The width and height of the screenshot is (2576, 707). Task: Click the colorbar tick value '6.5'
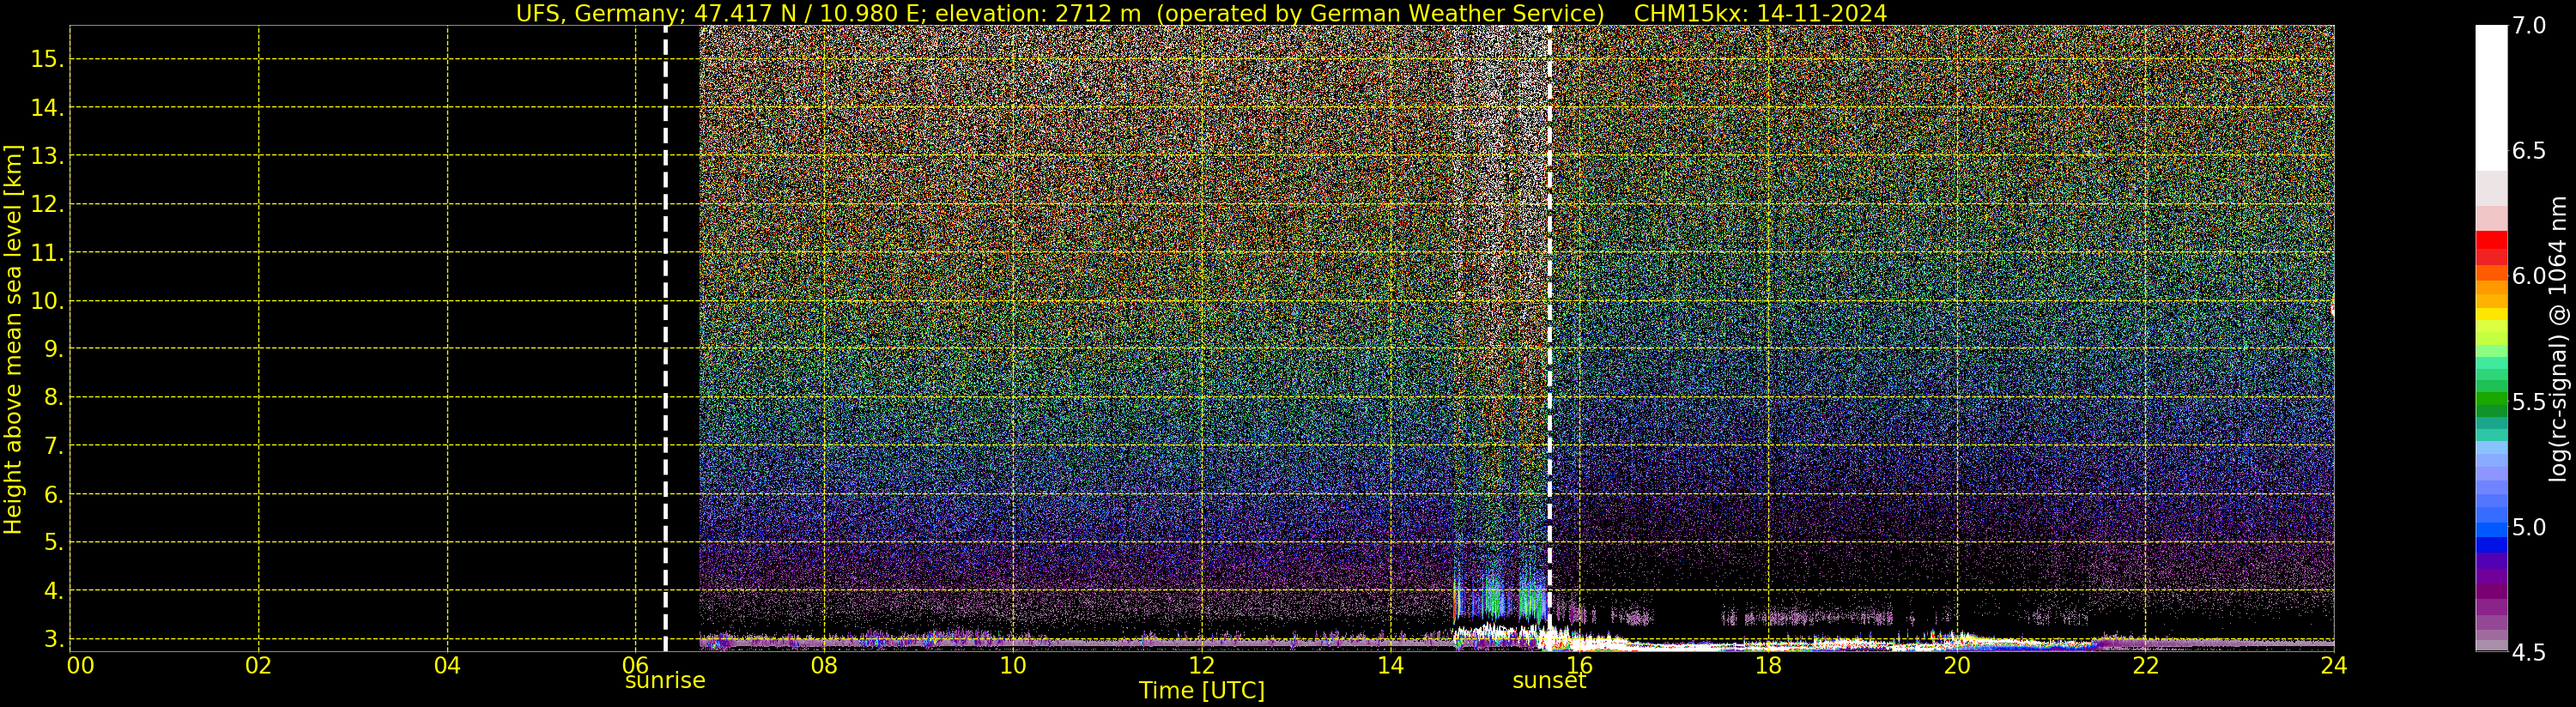pyautogui.click(x=2529, y=151)
